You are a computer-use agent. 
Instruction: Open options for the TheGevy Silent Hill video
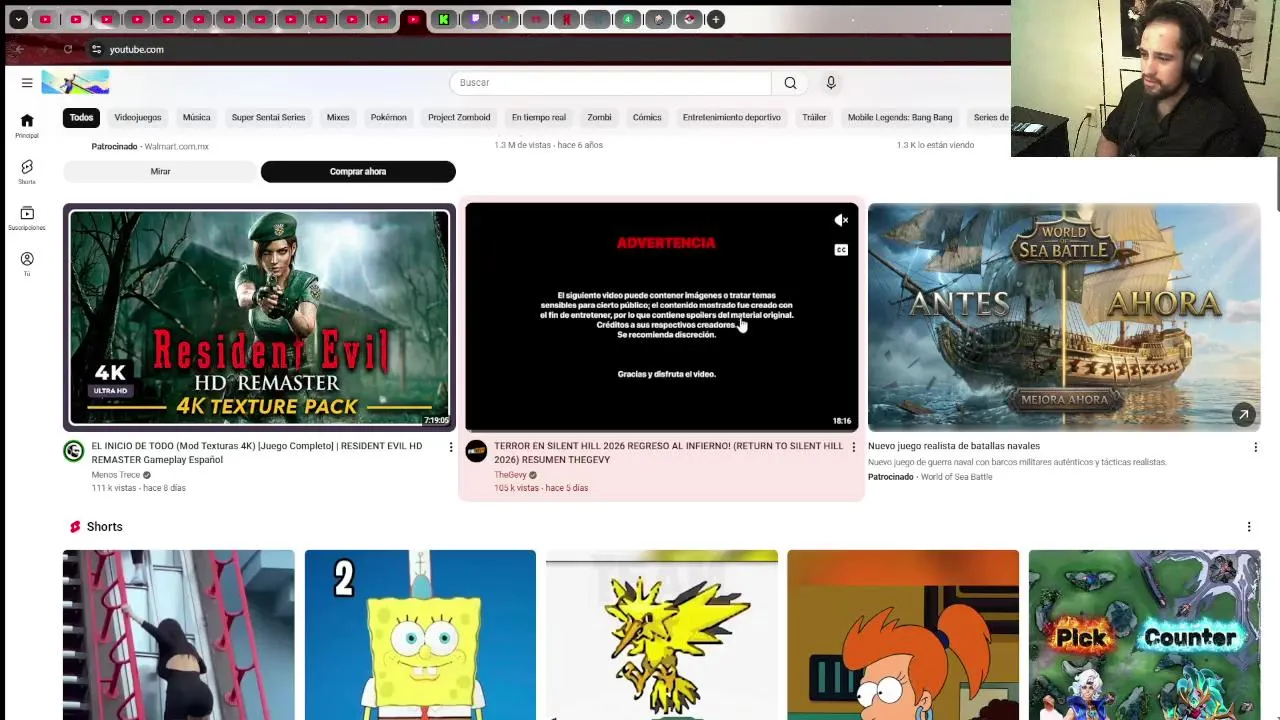click(853, 447)
